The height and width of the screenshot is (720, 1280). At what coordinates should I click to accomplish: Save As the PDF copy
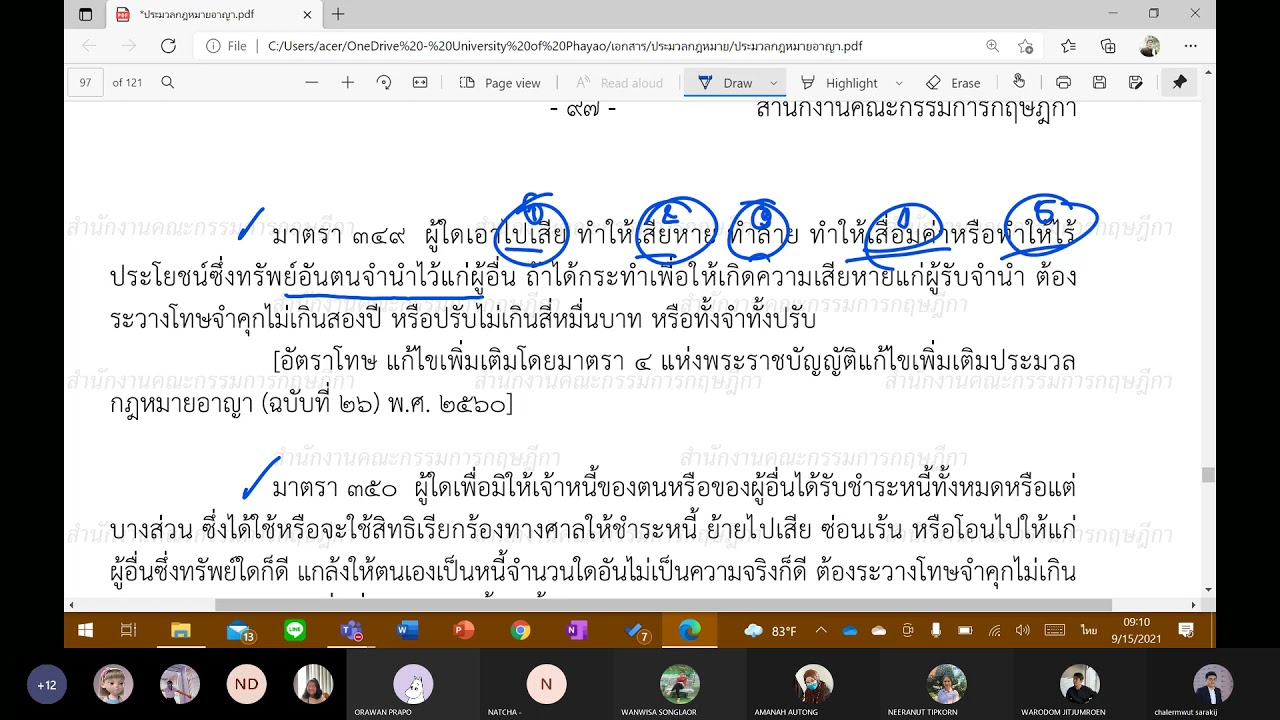[1135, 83]
